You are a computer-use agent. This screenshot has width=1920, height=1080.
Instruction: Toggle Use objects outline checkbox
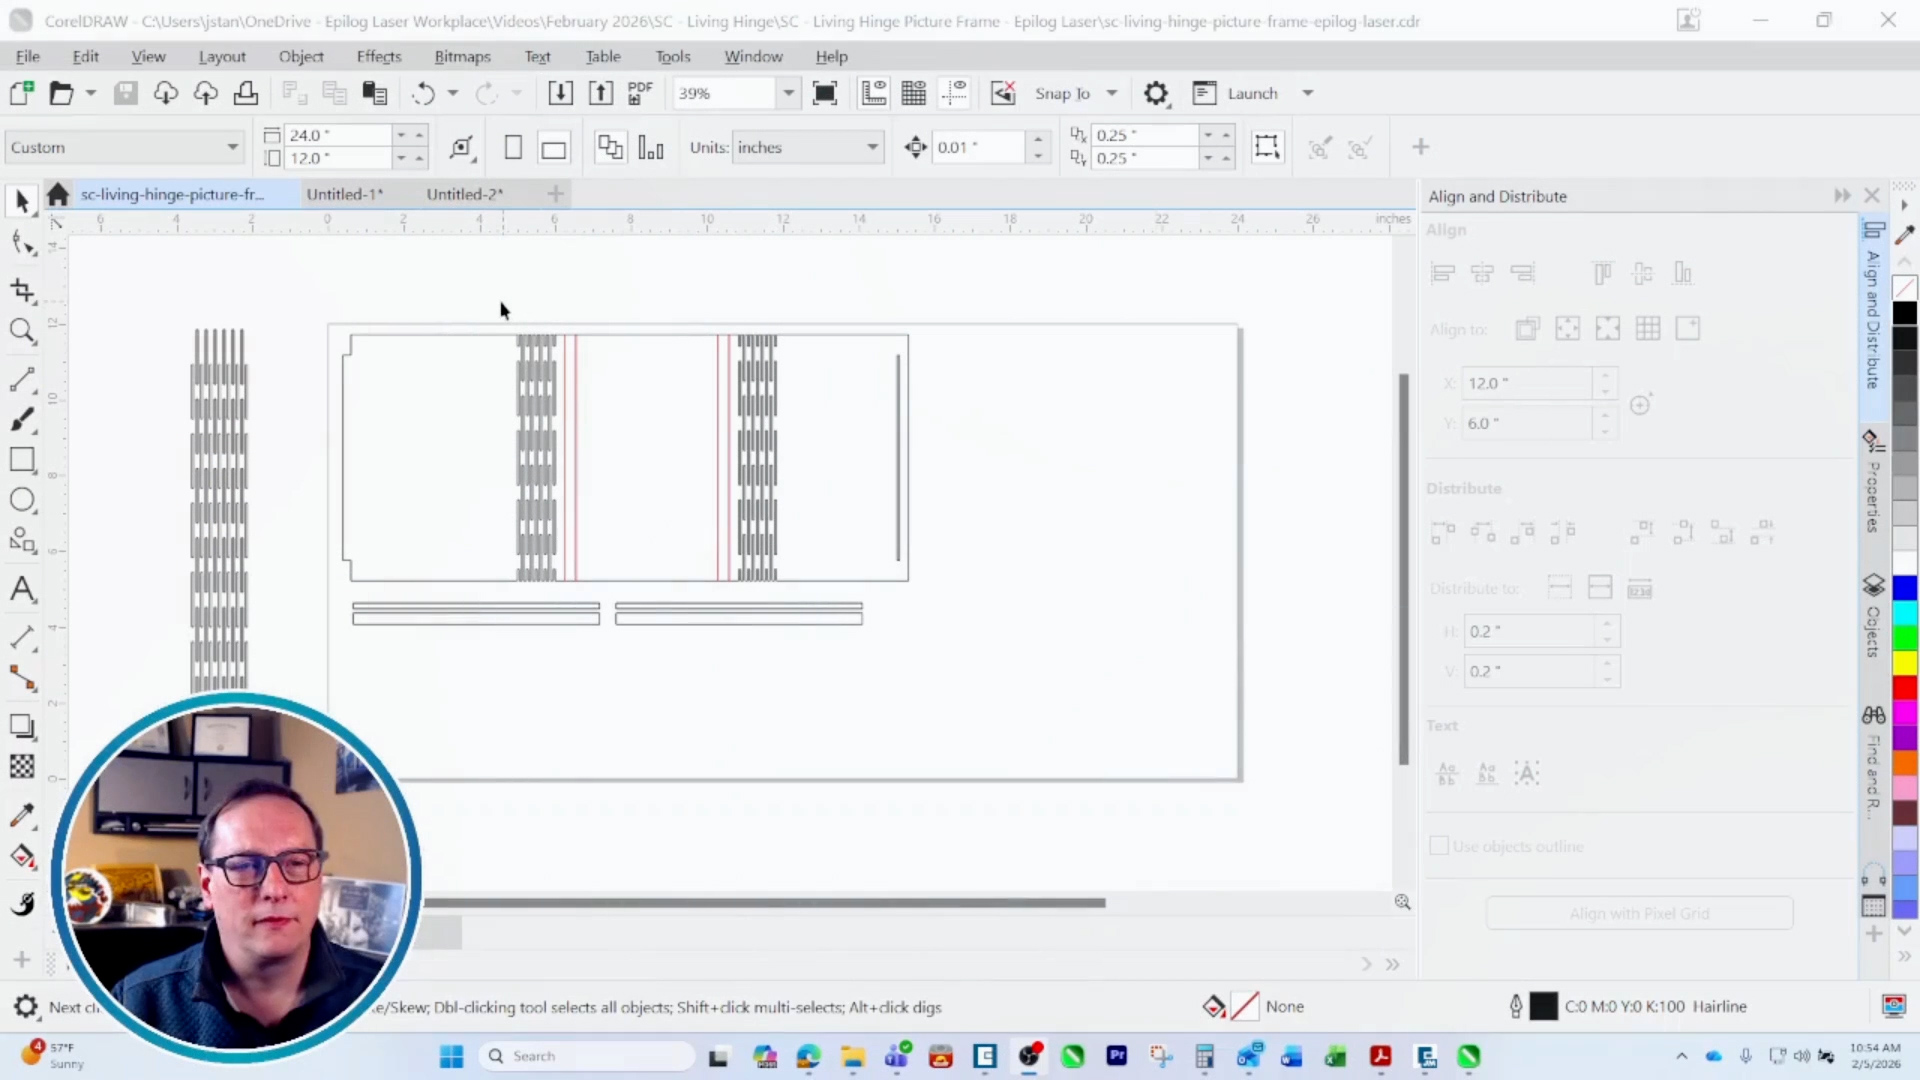pos(1439,846)
